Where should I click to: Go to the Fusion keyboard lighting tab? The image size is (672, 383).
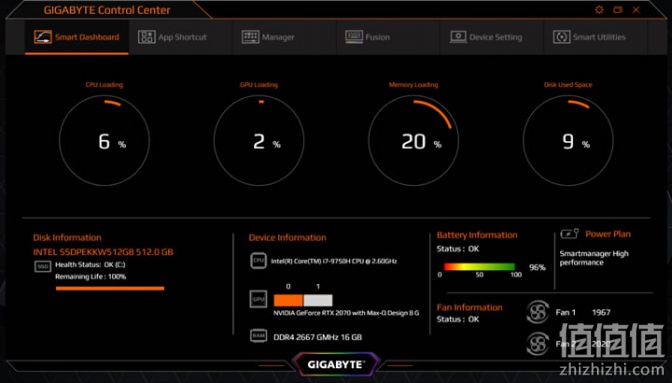pos(368,37)
